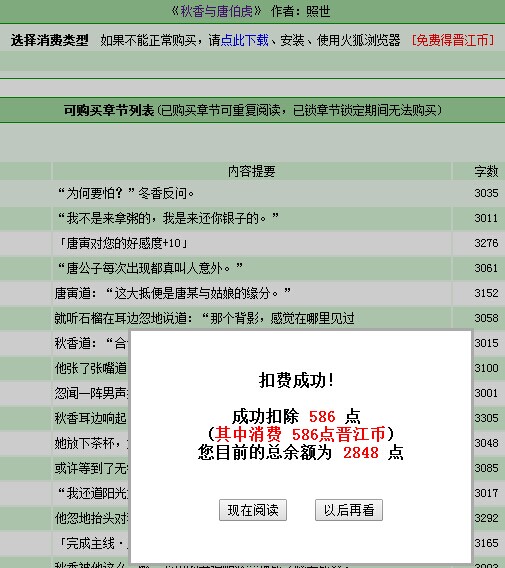
Task: Click the remaining balance 2848 in dialog
Action: (x=361, y=453)
